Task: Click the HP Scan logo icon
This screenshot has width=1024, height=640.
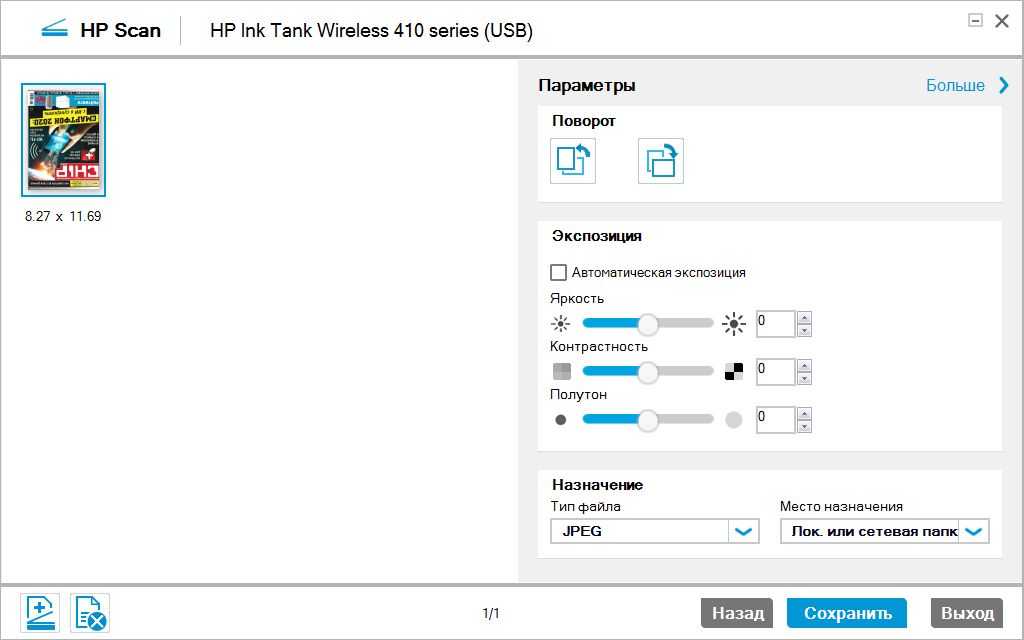Action: pyautogui.click(x=54, y=29)
